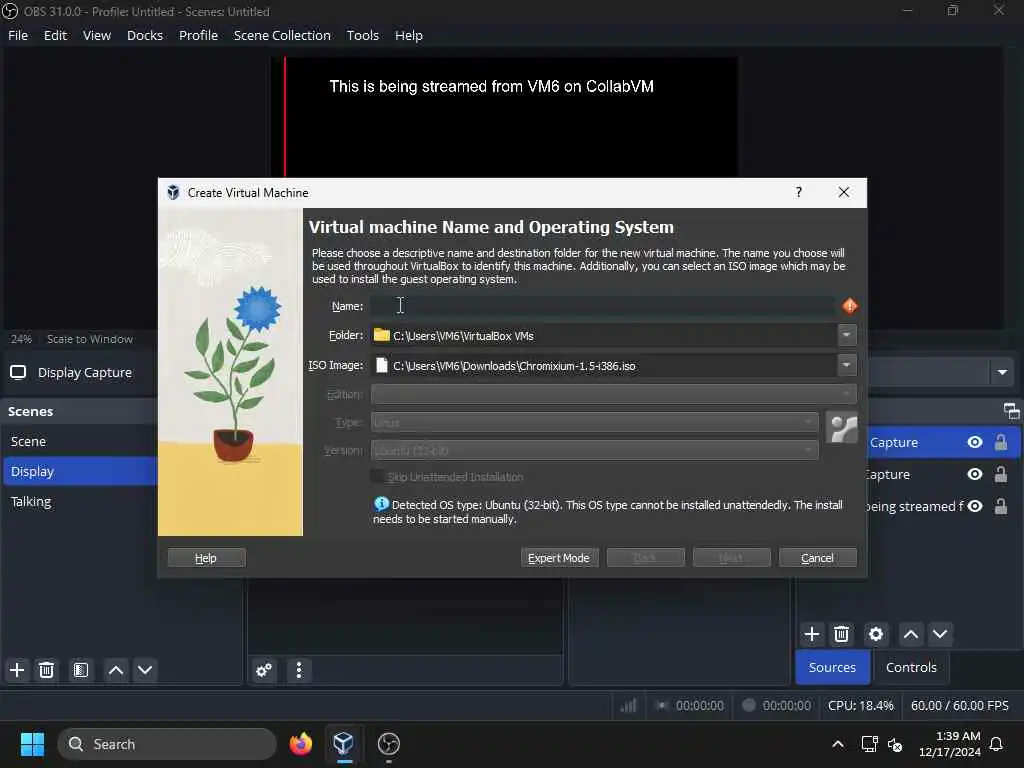Switch to the Sources tab
Image resolution: width=1024 pixels, height=768 pixels.
832,667
